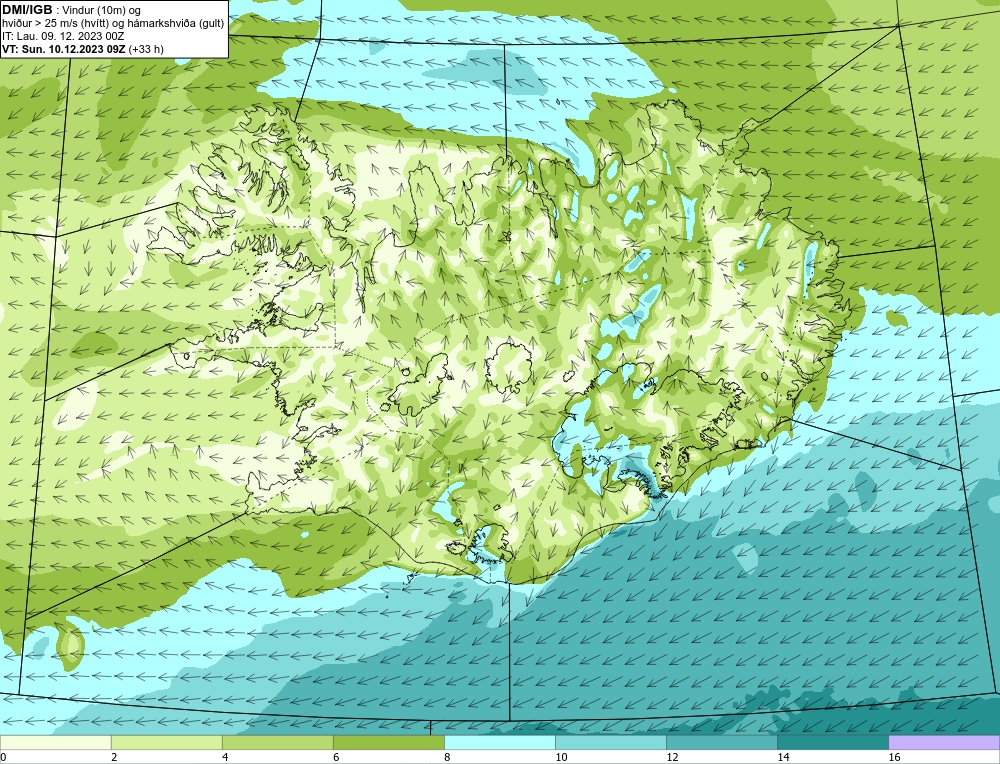This screenshot has height=764, width=1000.
Task: Click the 'hviður > 25 m/s (hvítt)' line
Action: pos(55,24)
